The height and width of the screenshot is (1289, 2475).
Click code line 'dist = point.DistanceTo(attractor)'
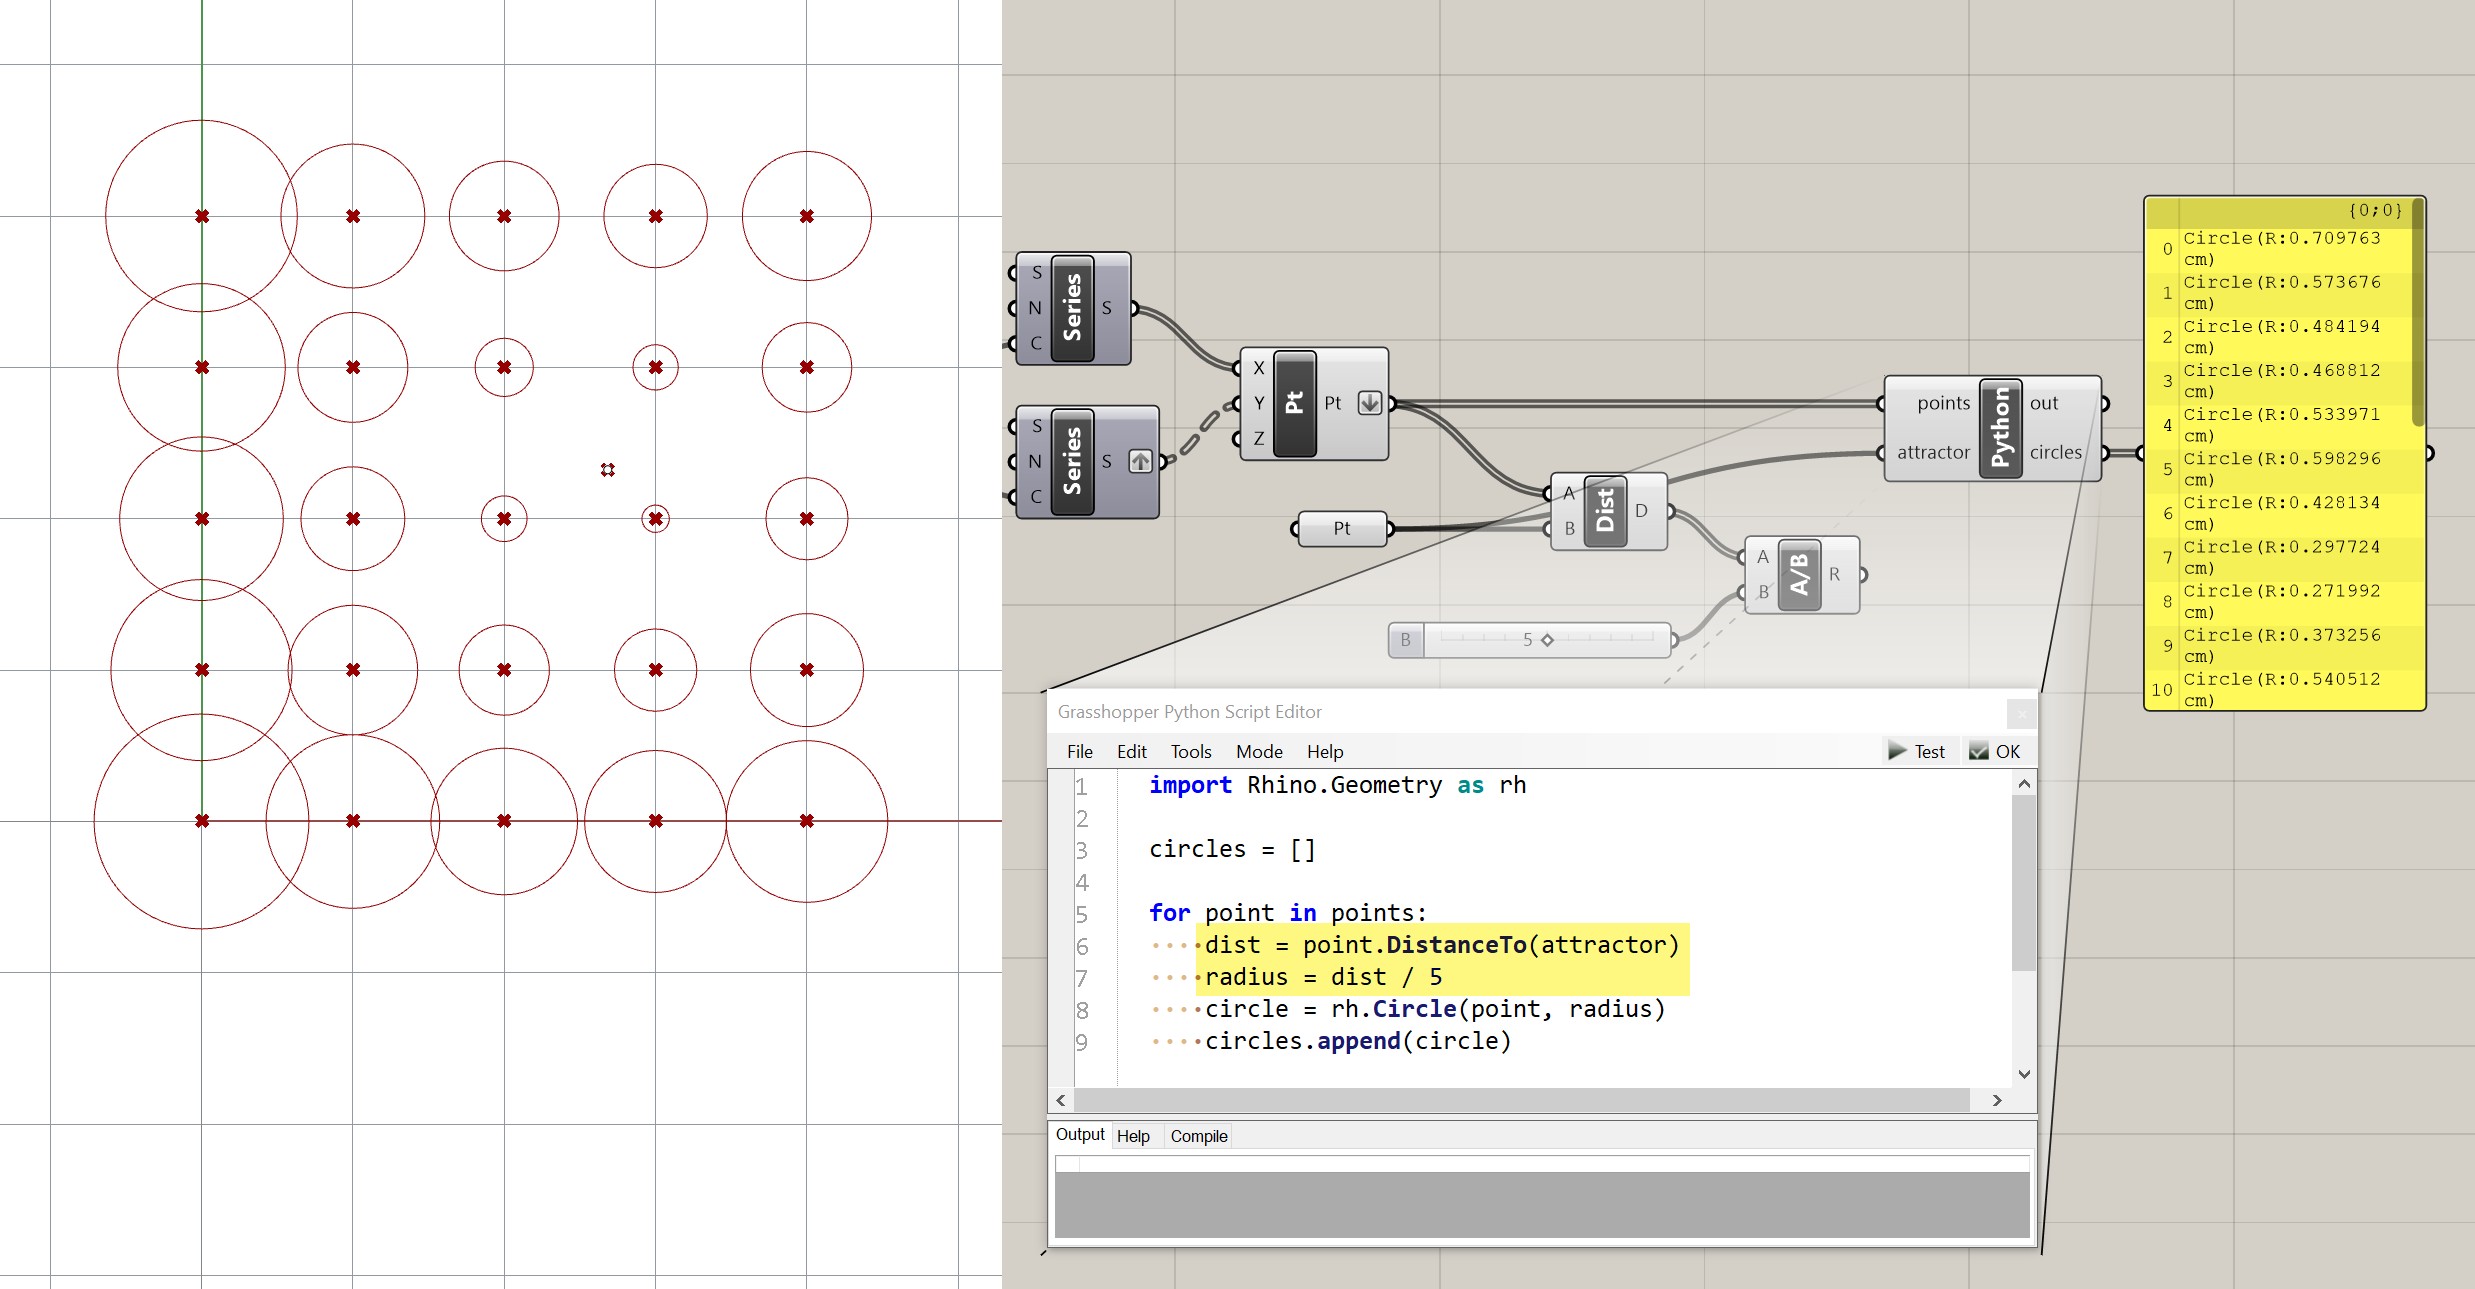[x=1442, y=945]
